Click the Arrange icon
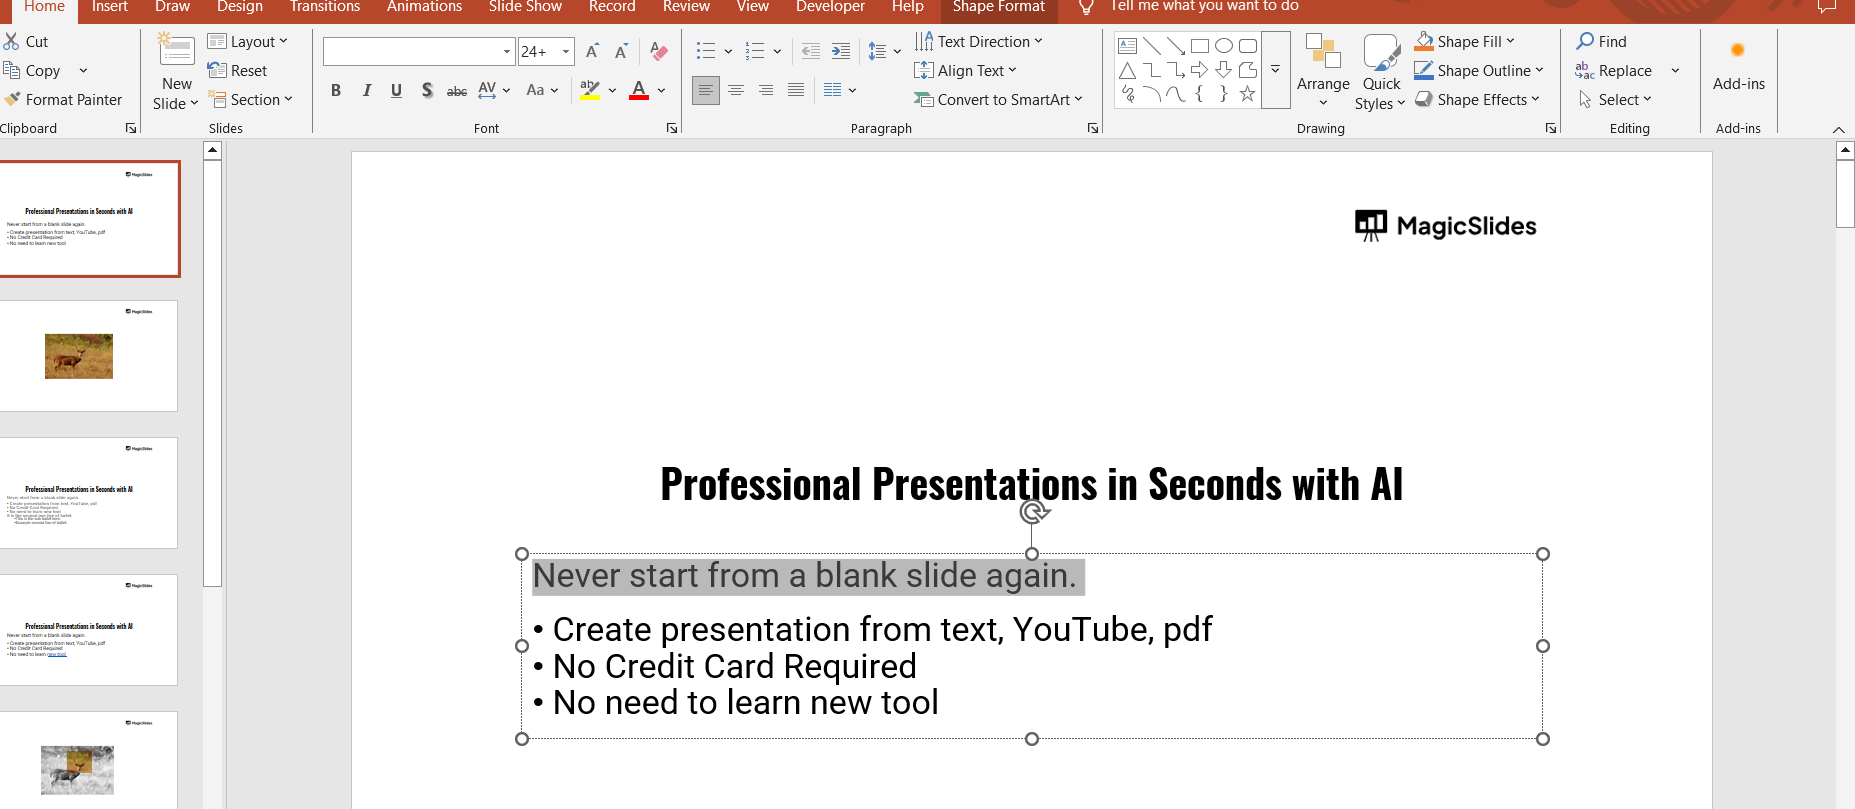The image size is (1855, 809). (x=1322, y=52)
